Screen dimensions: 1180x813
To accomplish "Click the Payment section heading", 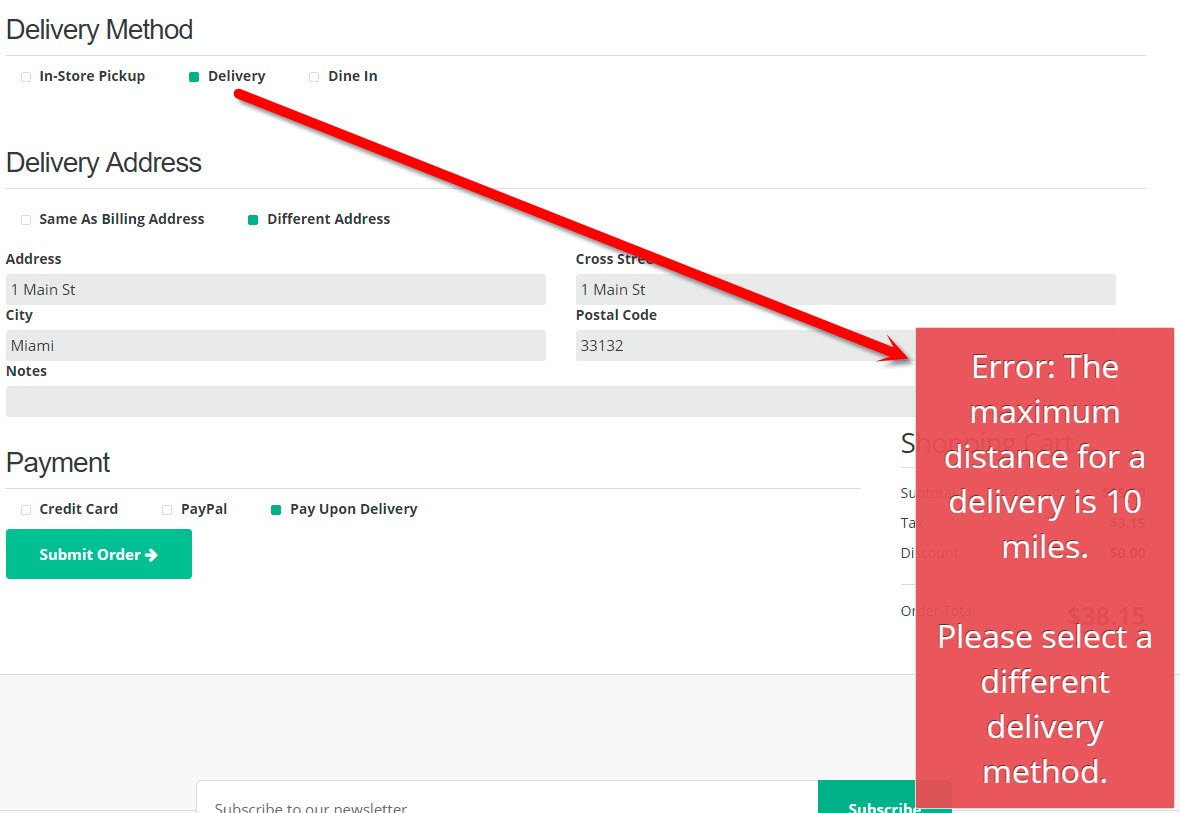I will point(58,463).
